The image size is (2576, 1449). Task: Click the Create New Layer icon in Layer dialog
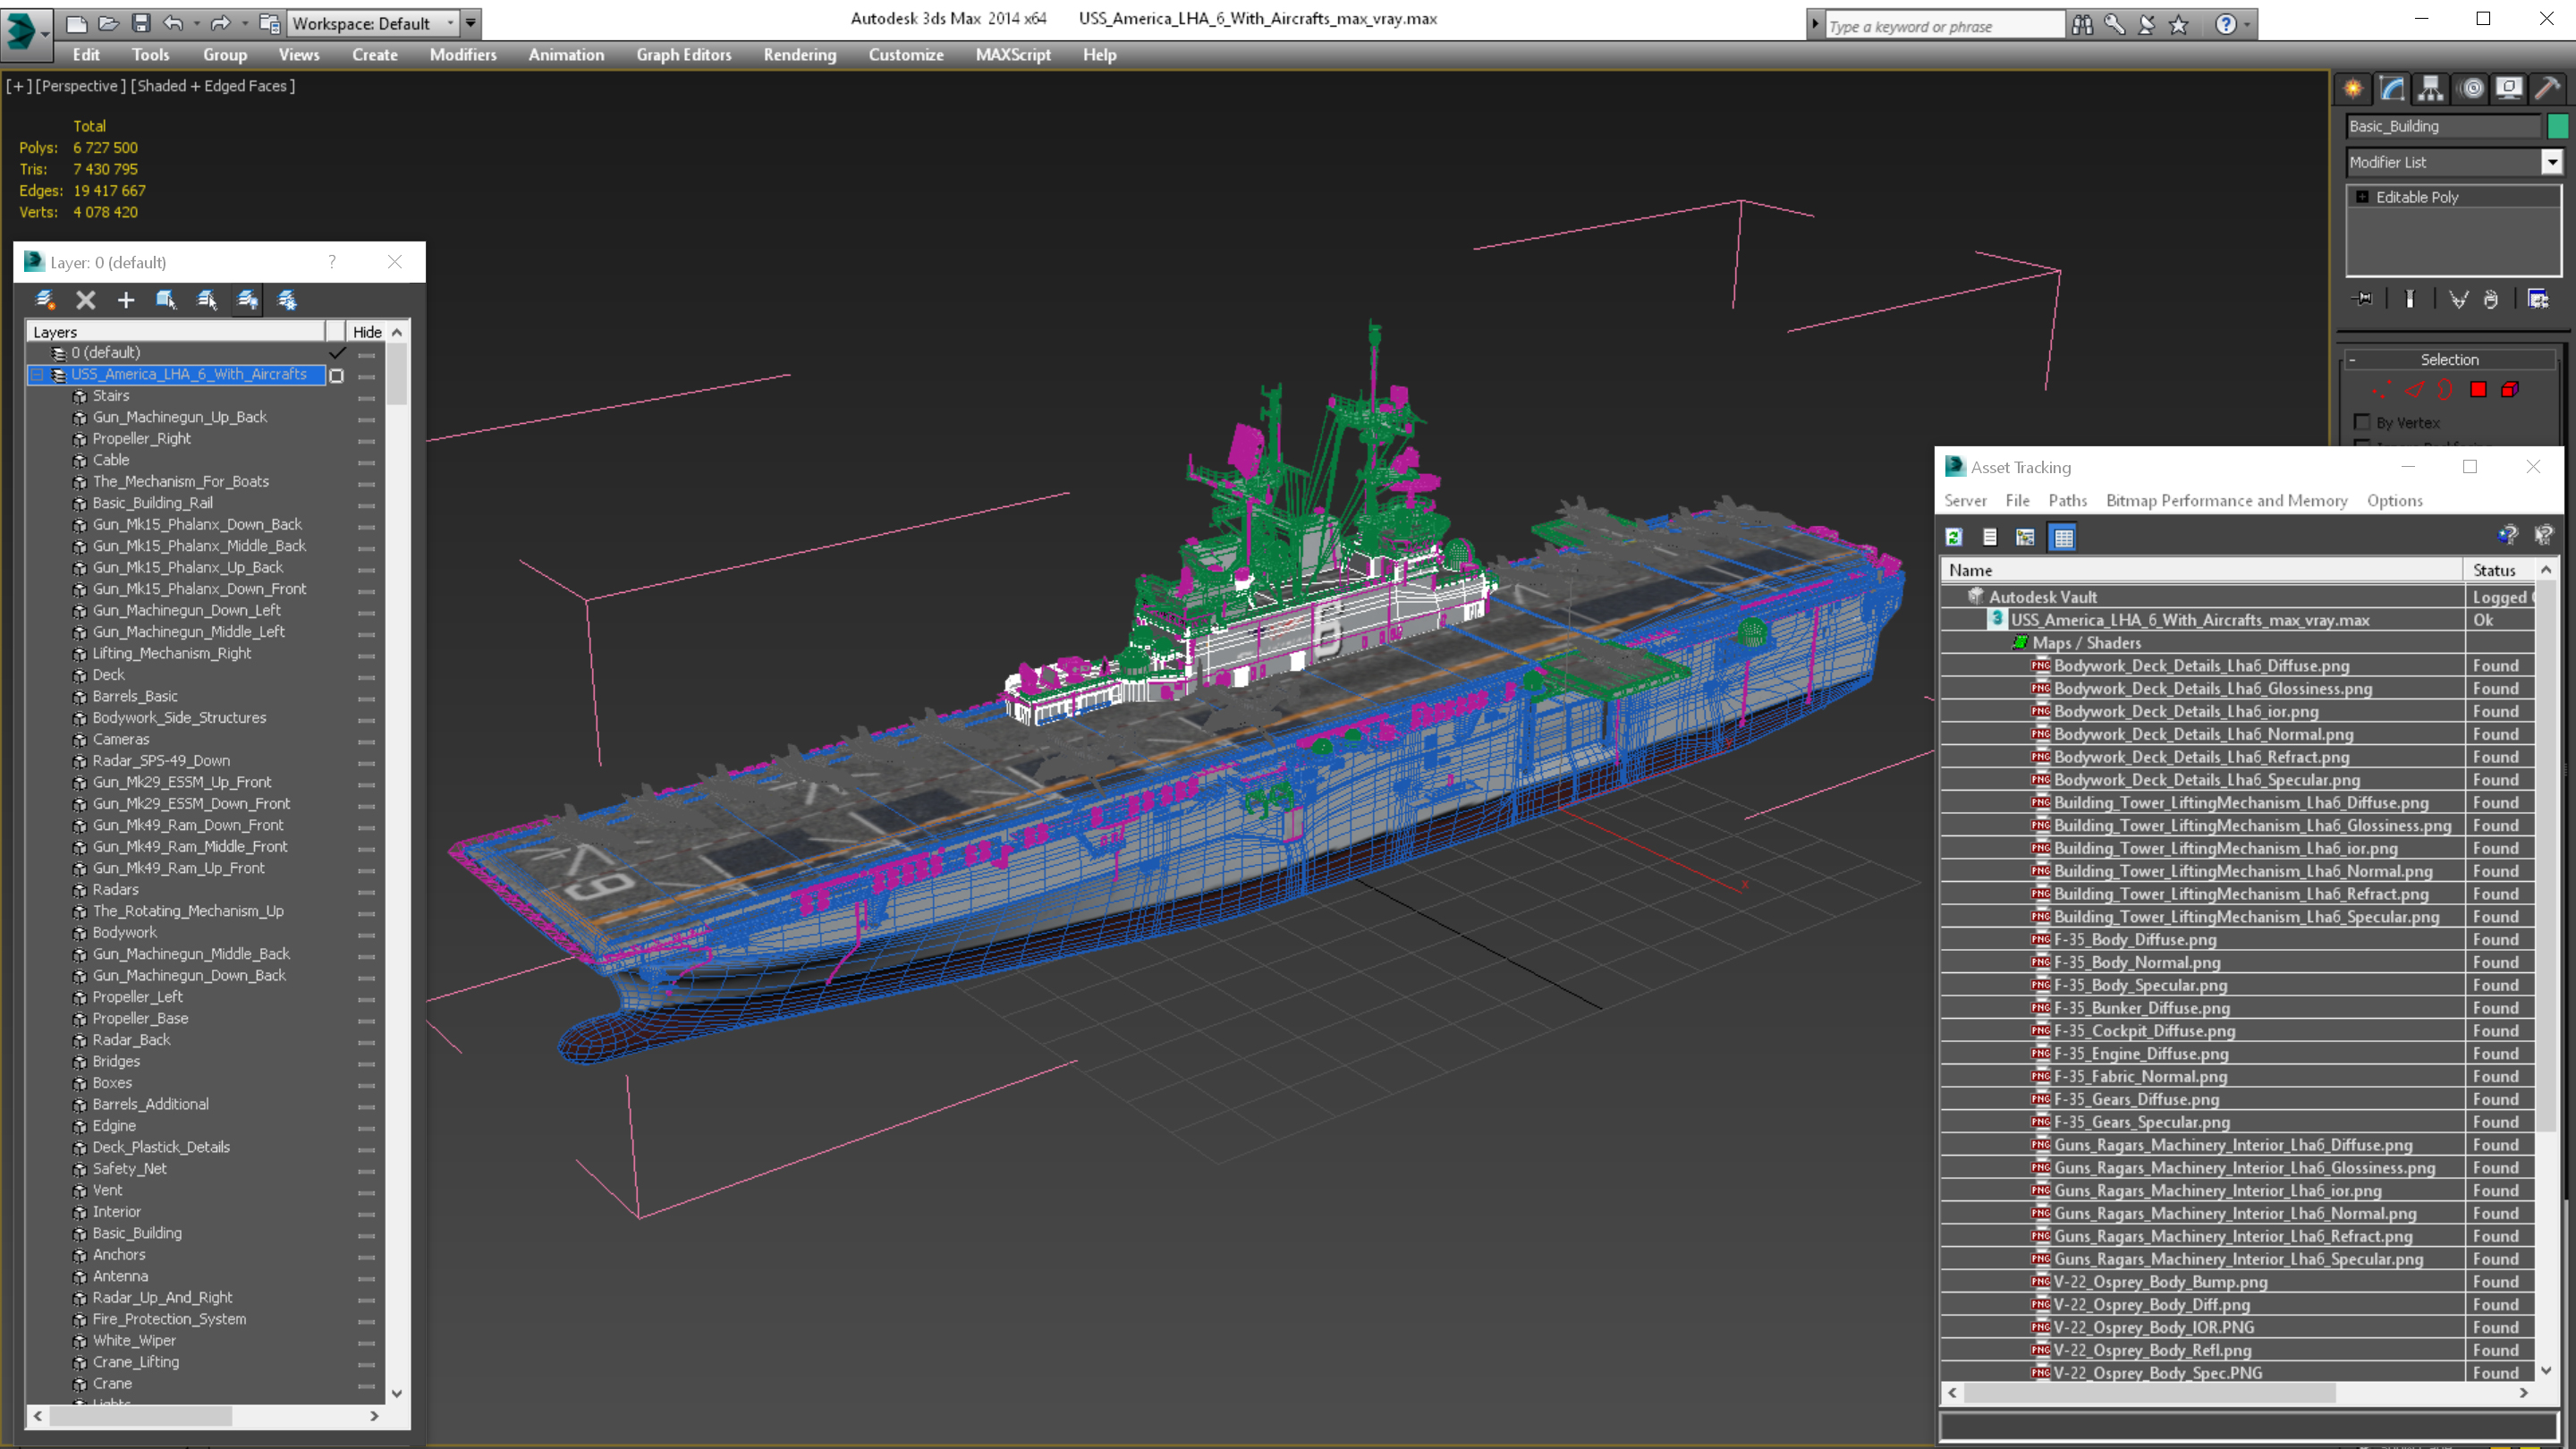(x=45, y=299)
